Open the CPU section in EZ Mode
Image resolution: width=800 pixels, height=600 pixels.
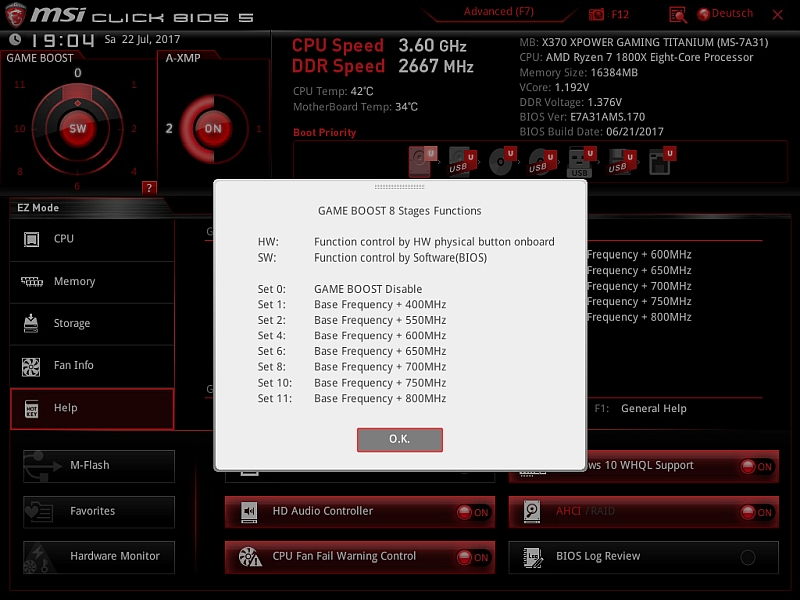click(x=92, y=239)
